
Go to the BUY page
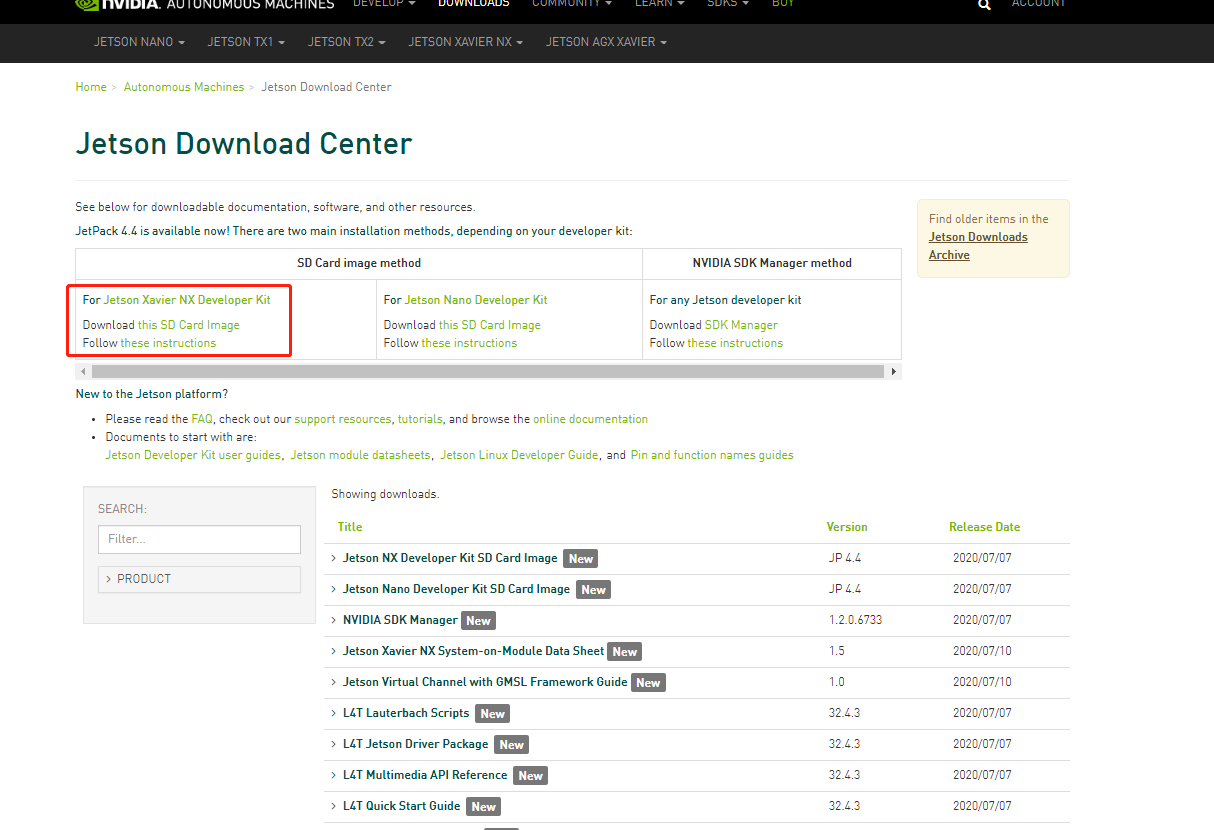(x=783, y=4)
